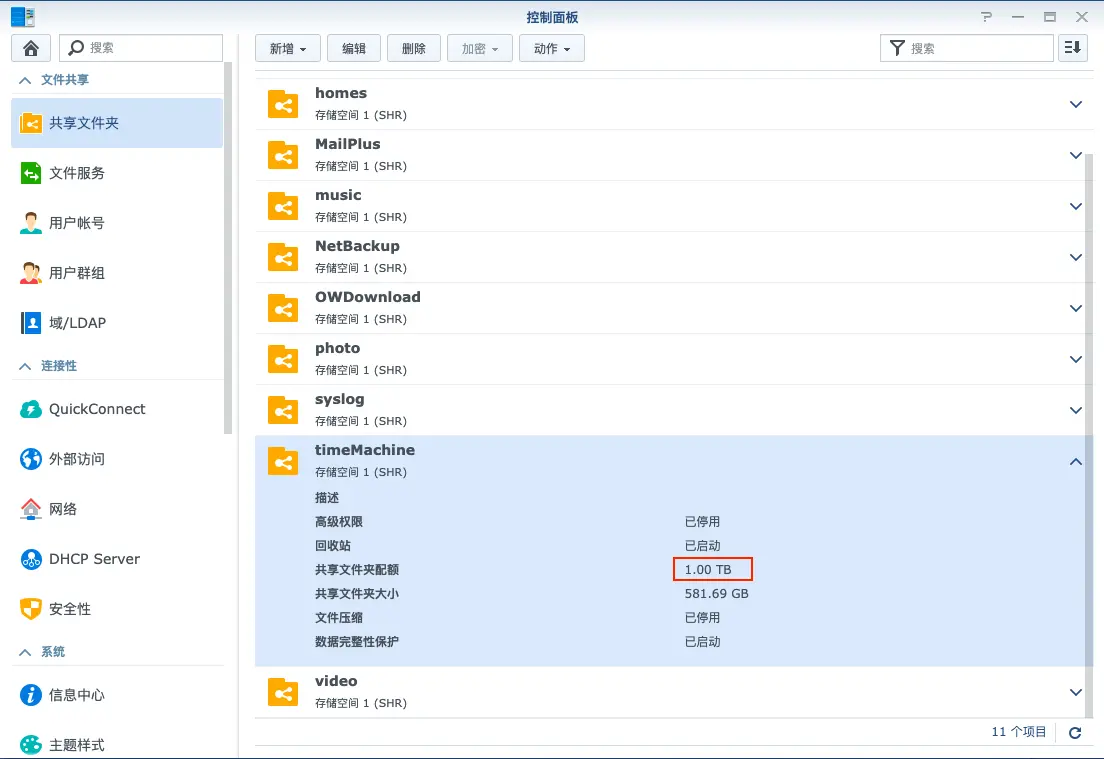Image resolution: width=1104 pixels, height=759 pixels.
Task: Click the filter search field
Action: 967,48
